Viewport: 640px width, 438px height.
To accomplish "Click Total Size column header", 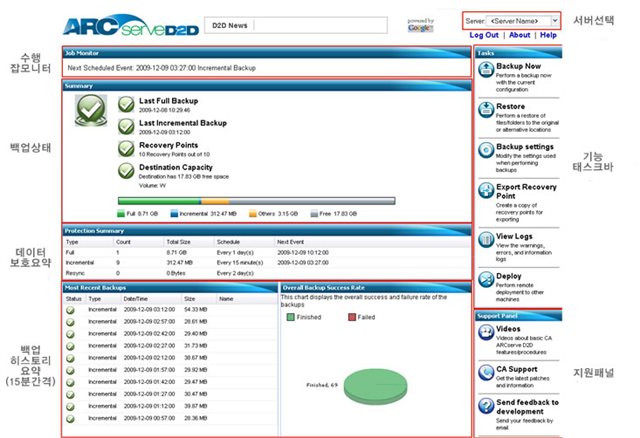I will click(x=178, y=242).
